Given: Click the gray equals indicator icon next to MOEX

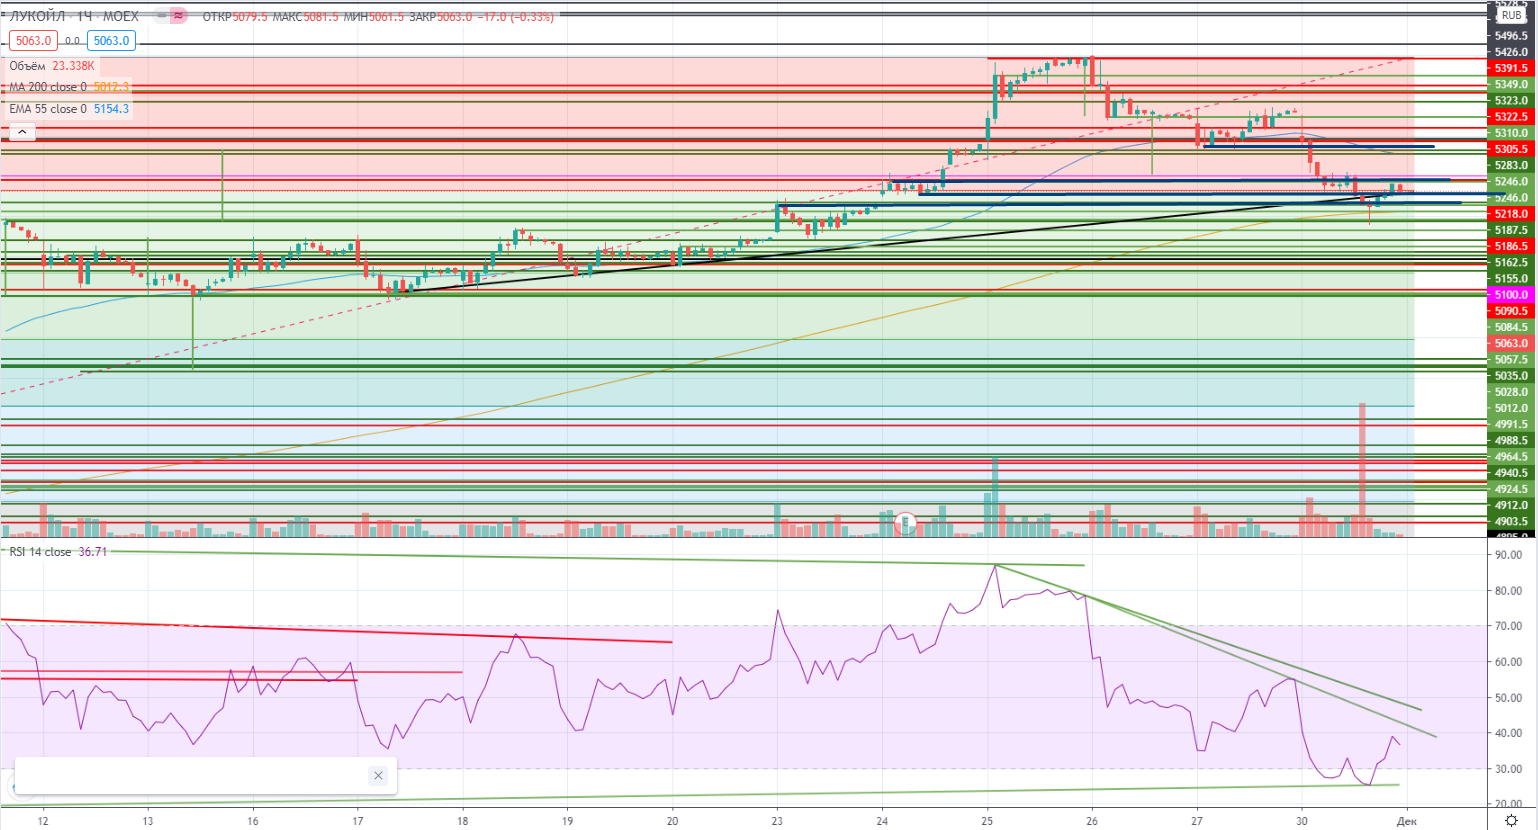Looking at the screenshot, I should point(160,16).
